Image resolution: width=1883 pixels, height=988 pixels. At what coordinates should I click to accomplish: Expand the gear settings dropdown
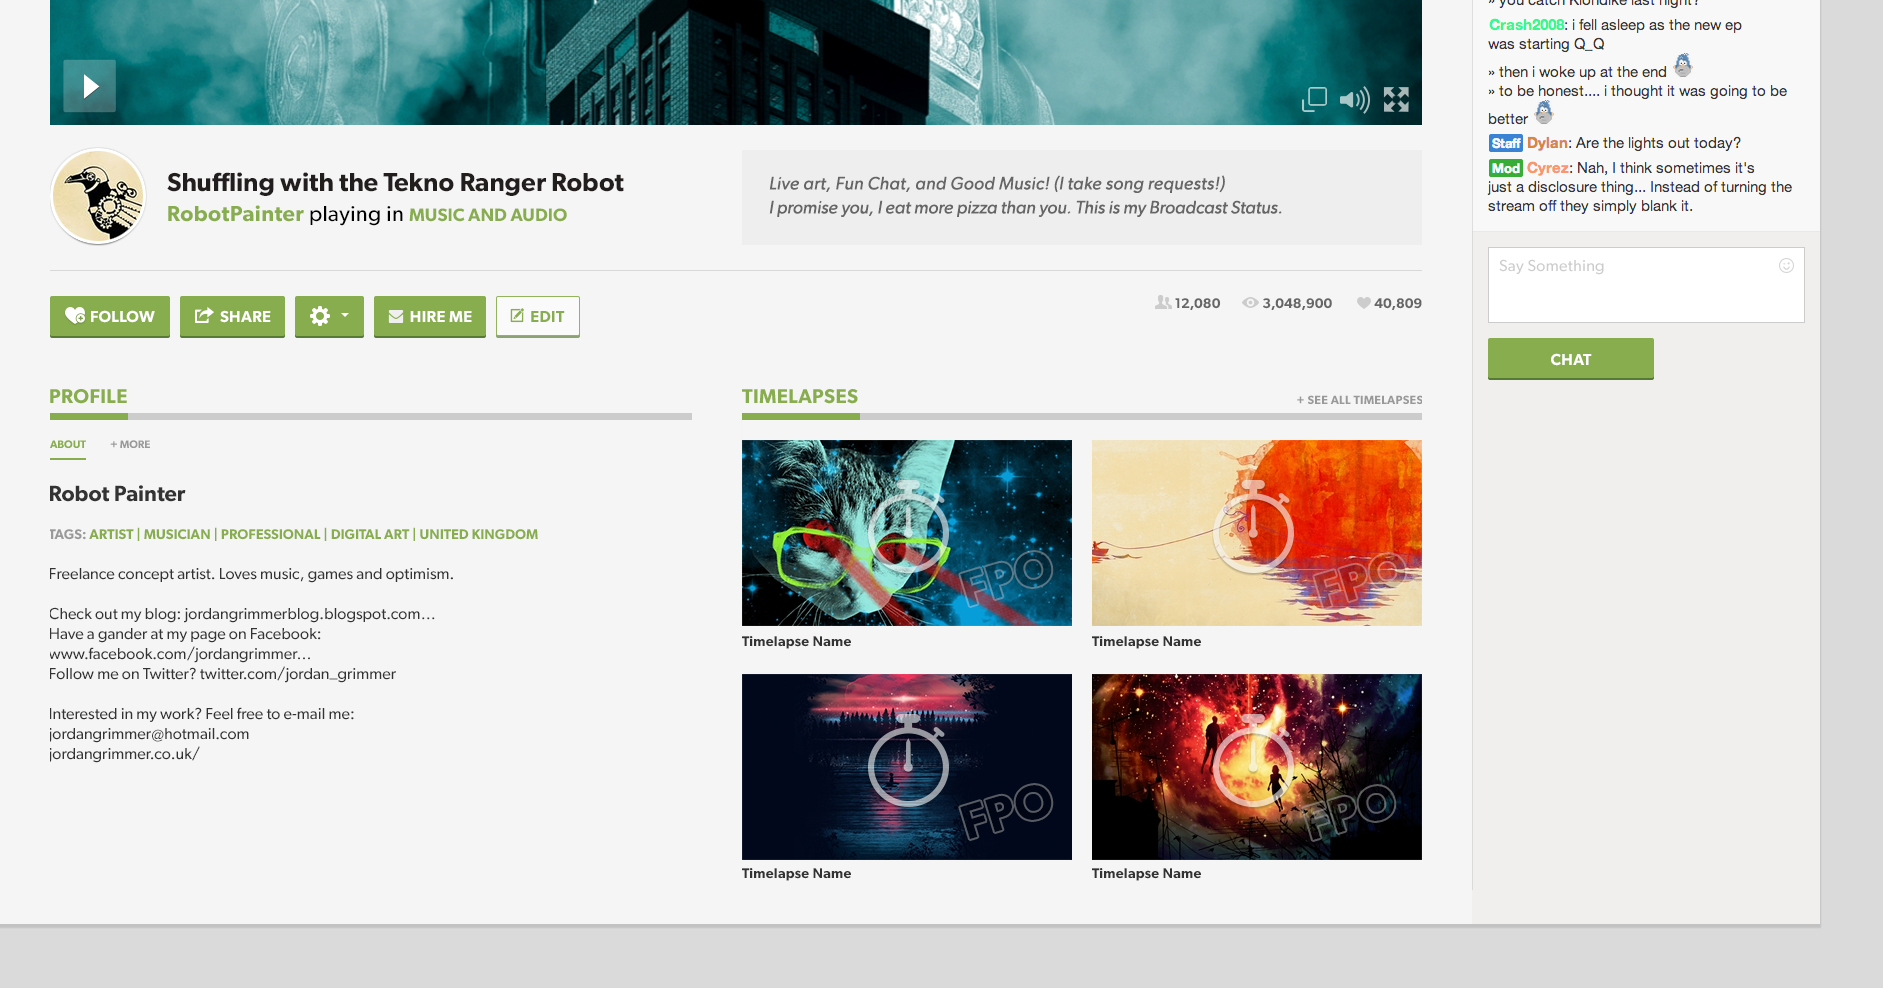click(x=329, y=316)
